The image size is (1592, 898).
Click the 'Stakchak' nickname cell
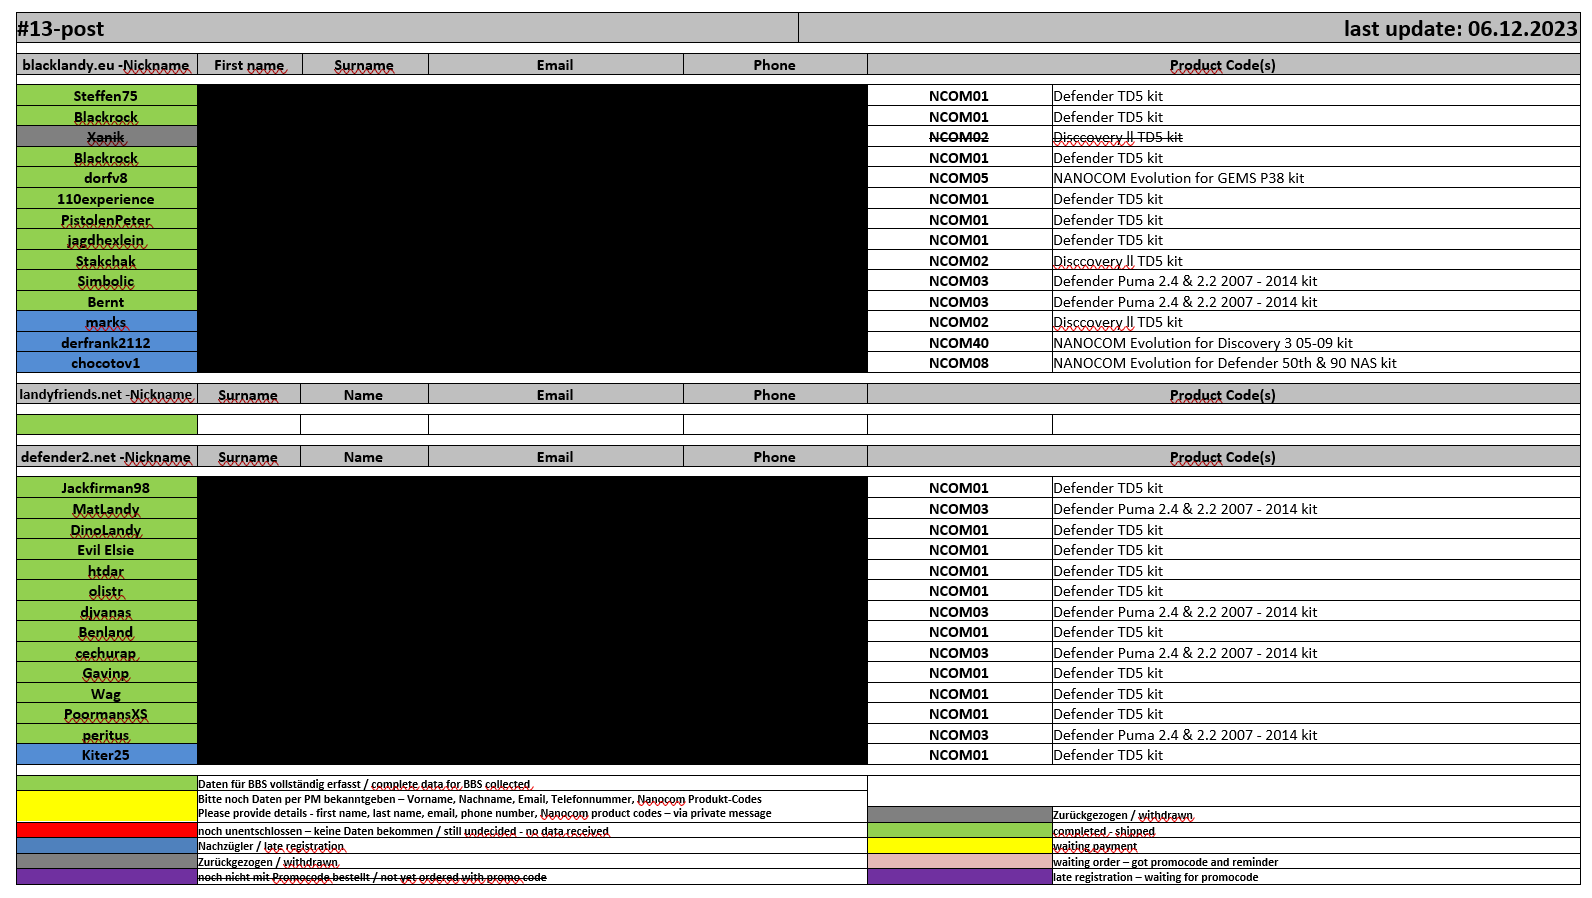tap(107, 261)
